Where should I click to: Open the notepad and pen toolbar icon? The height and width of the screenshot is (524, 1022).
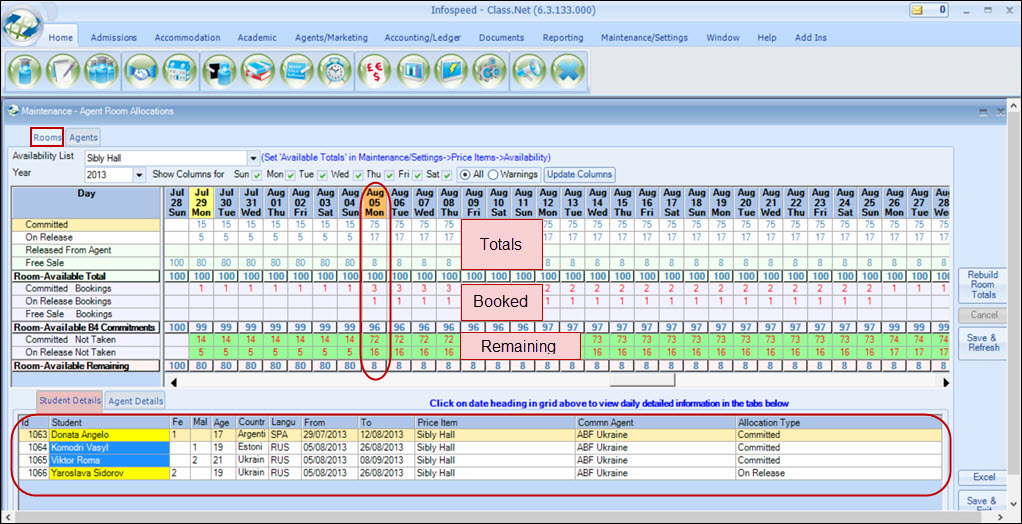point(64,73)
